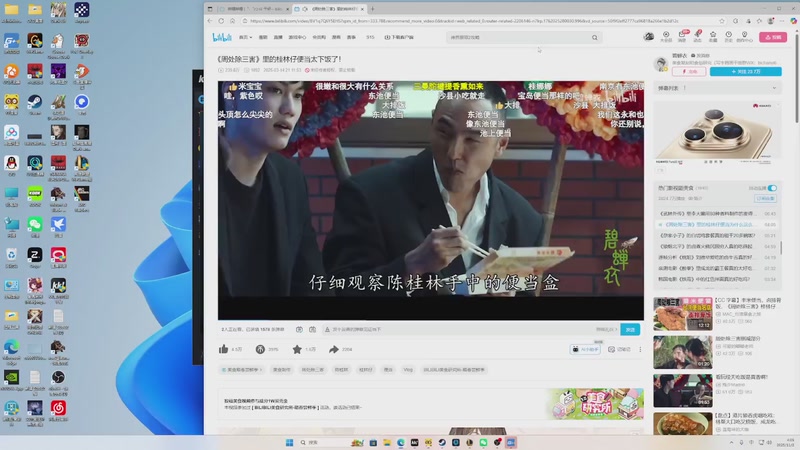Go back with the browser back arrow
Image resolution: width=800 pixels, height=450 pixels.
pyautogui.click(x=210, y=21)
